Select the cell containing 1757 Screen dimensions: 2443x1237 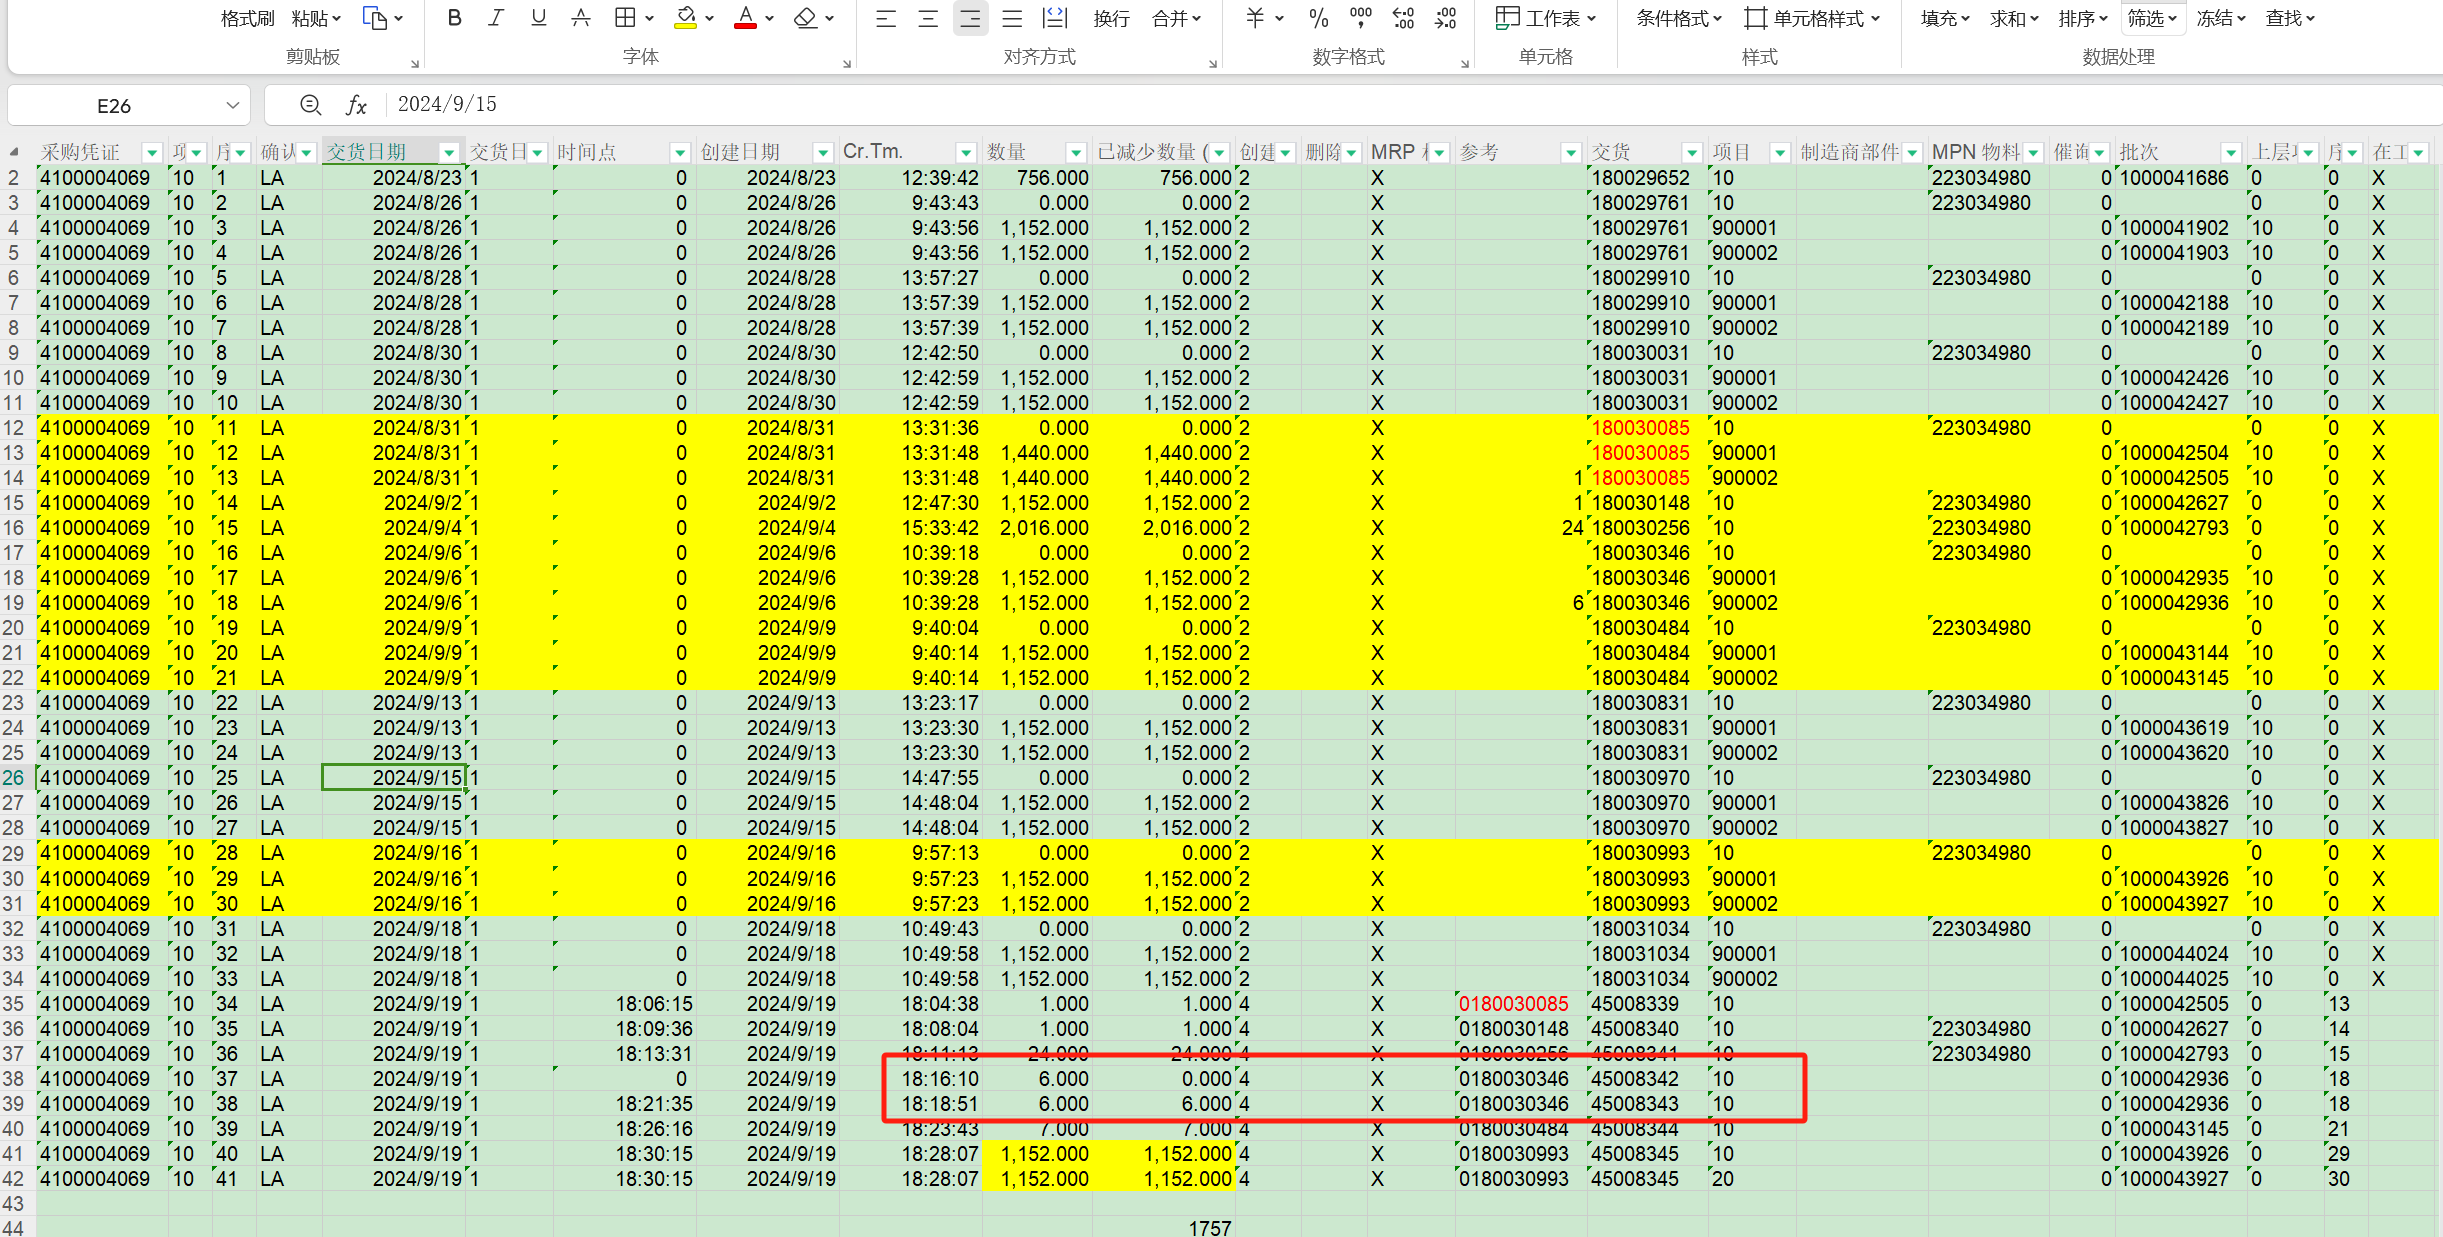point(1164,1228)
